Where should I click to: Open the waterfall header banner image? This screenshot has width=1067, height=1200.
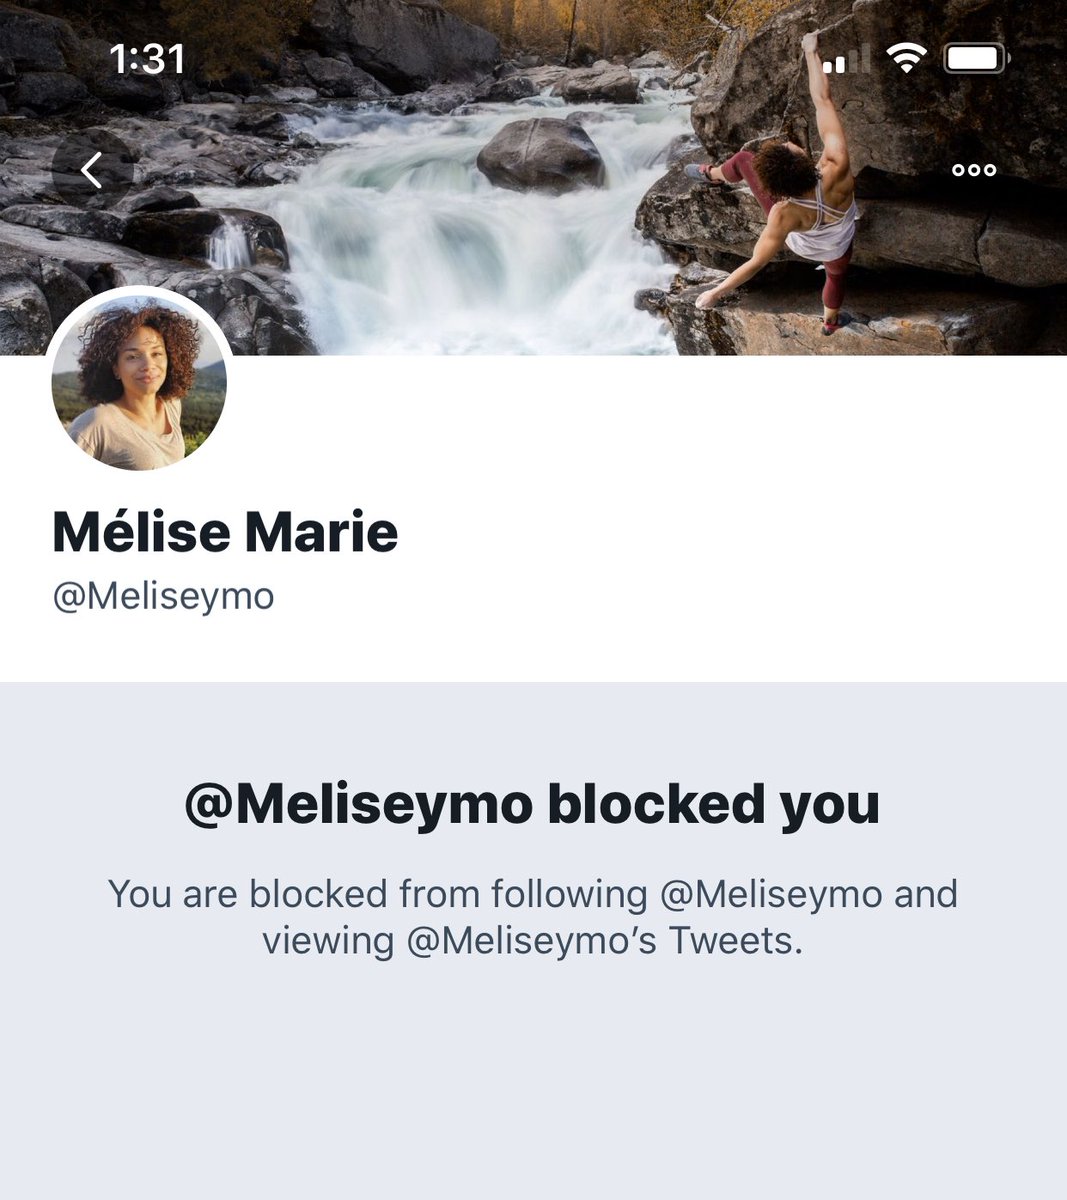click(533, 177)
